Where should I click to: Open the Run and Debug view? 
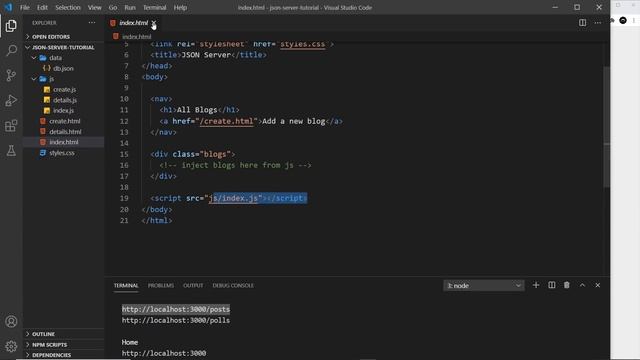(x=11, y=100)
